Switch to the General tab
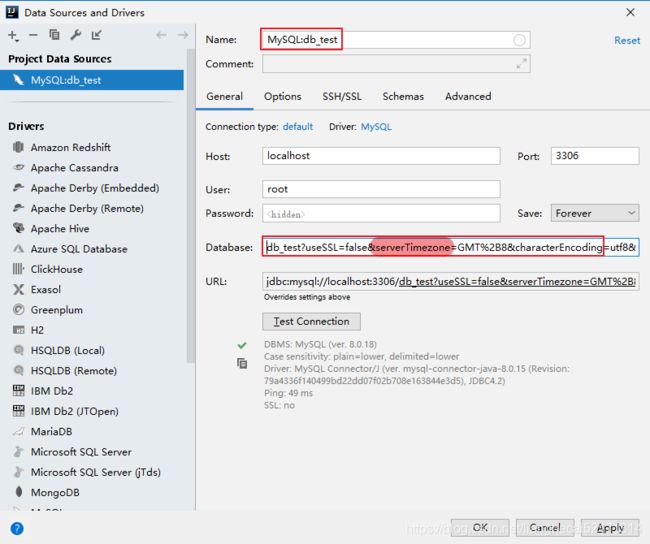 [x=225, y=96]
